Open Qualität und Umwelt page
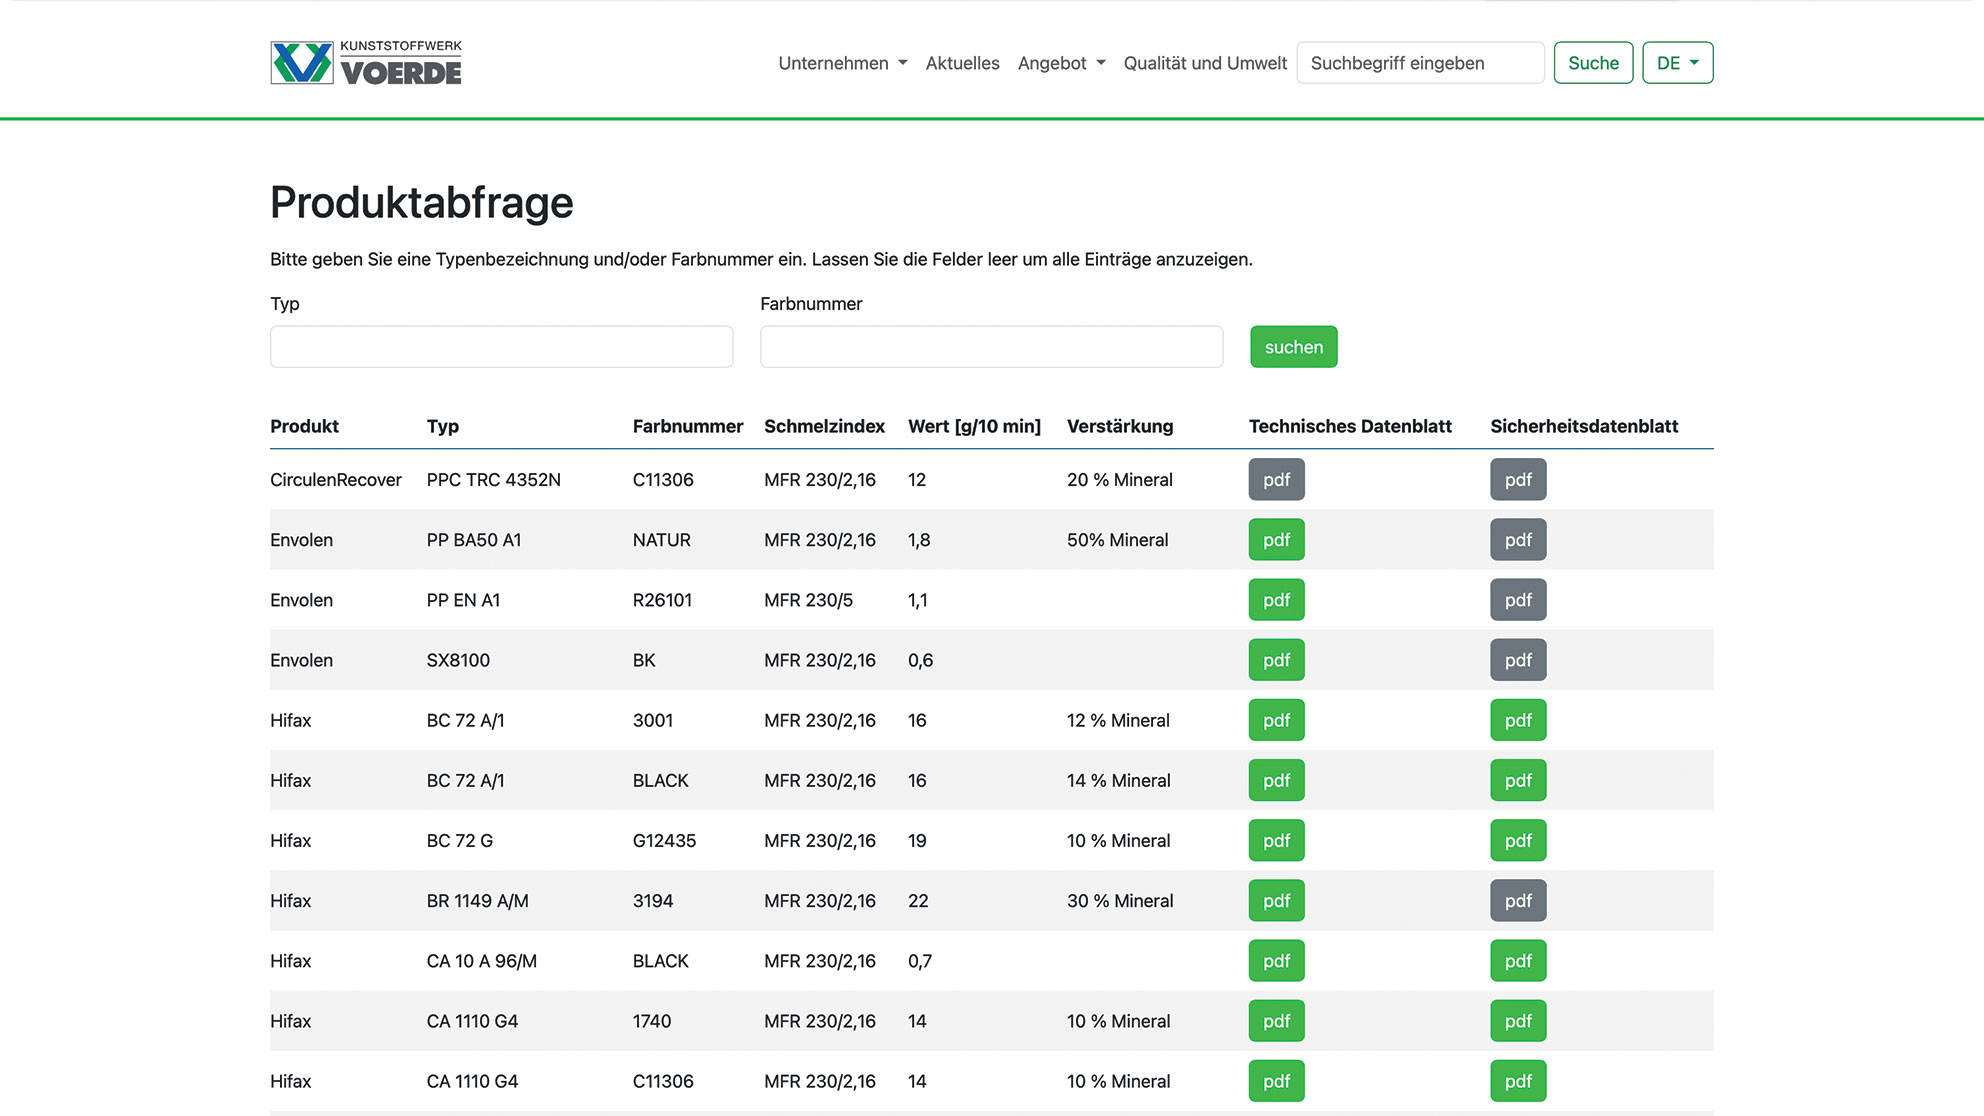1984x1116 pixels. pos(1205,63)
